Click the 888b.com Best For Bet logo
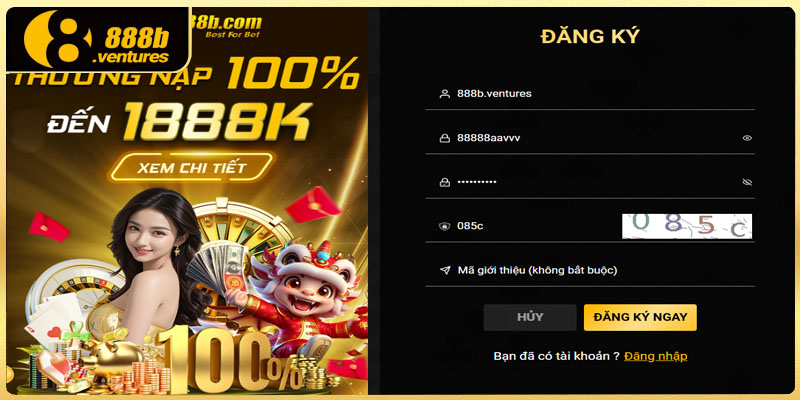This screenshot has width=800, height=400. click(227, 27)
